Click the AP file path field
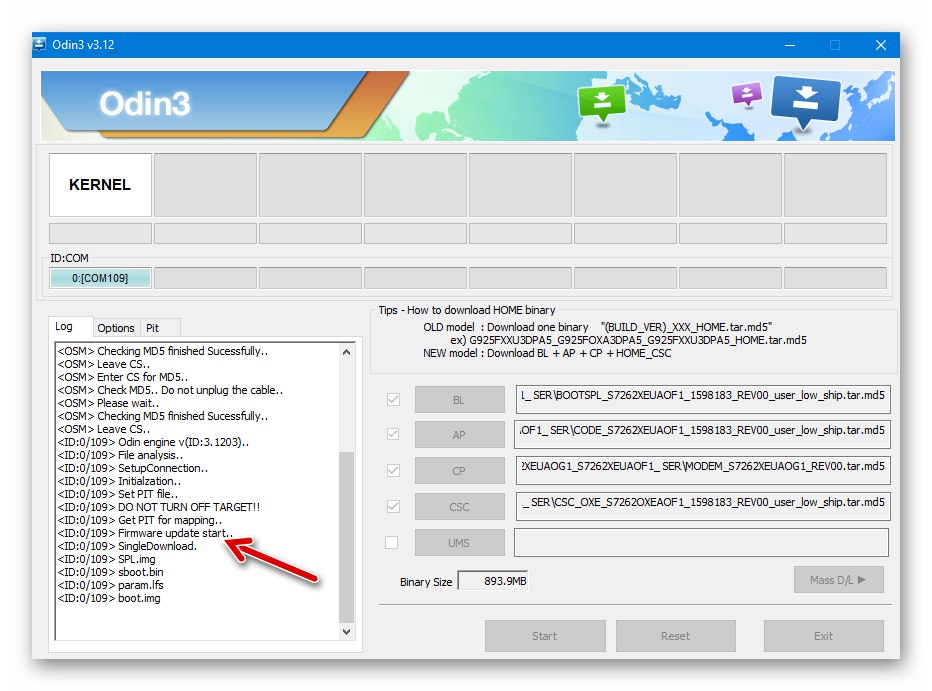The image size is (932, 691). pyautogui.click(x=703, y=434)
